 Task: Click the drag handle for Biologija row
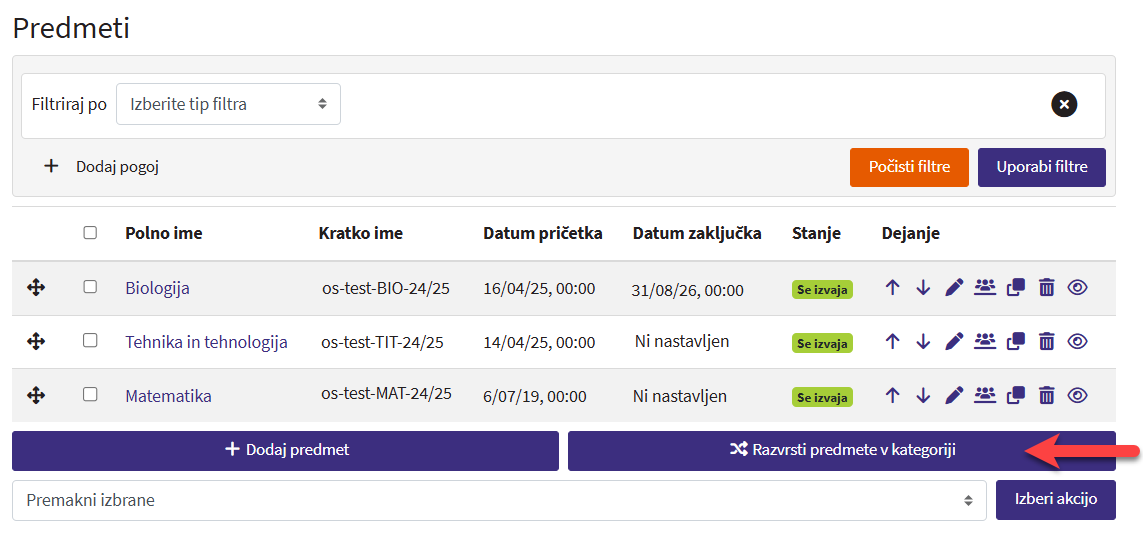pyautogui.click(x=36, y=288)
